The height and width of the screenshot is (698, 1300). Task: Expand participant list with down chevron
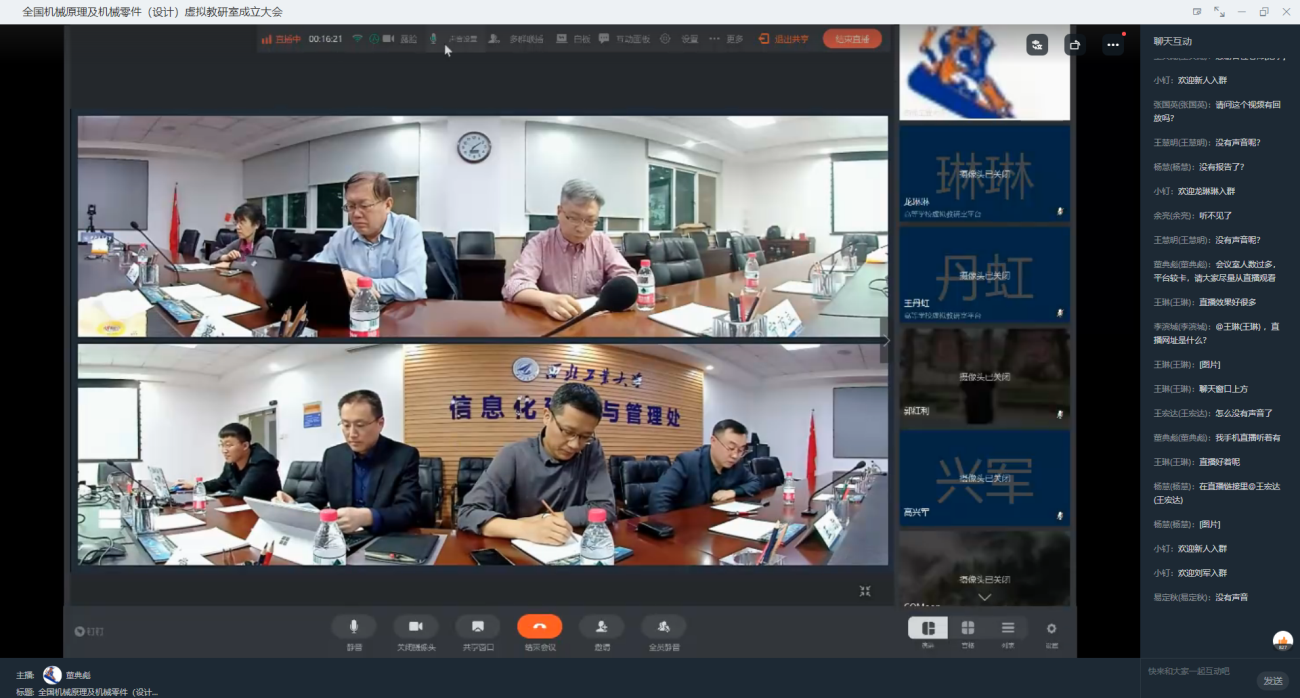click(984, 597)
